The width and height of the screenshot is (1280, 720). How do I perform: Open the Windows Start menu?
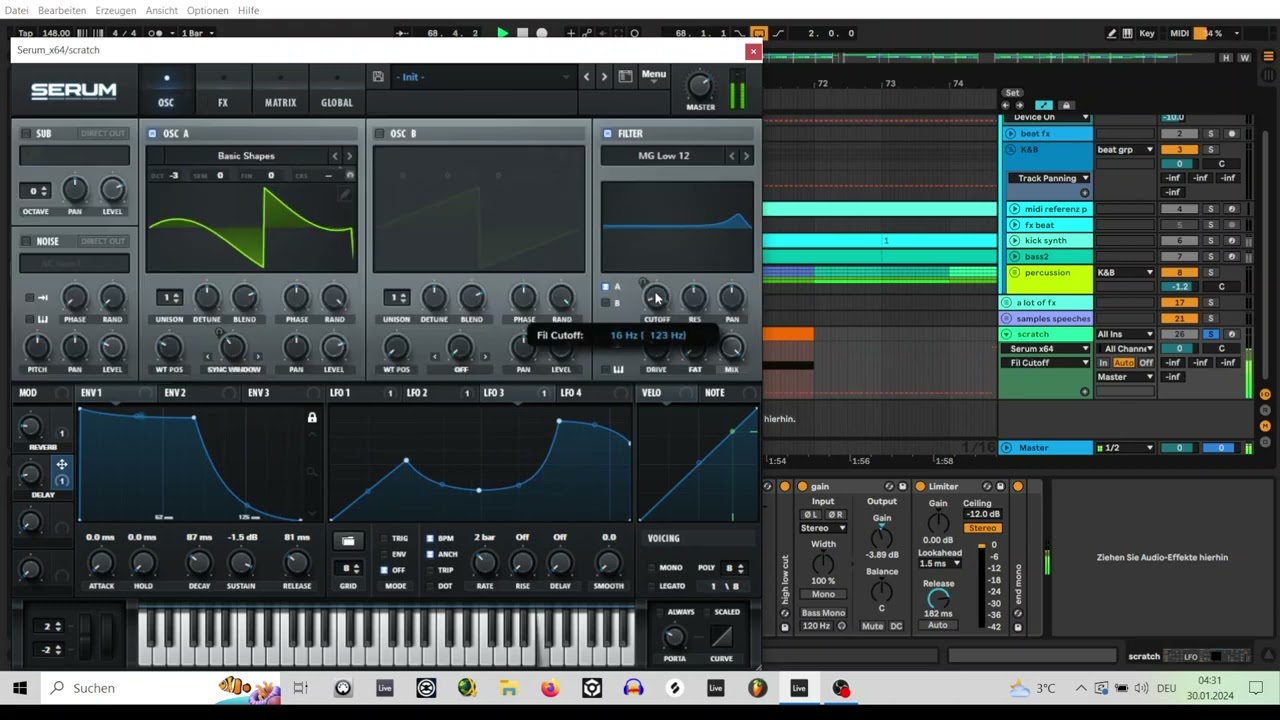pyautogui.click(x=20, y=688)
